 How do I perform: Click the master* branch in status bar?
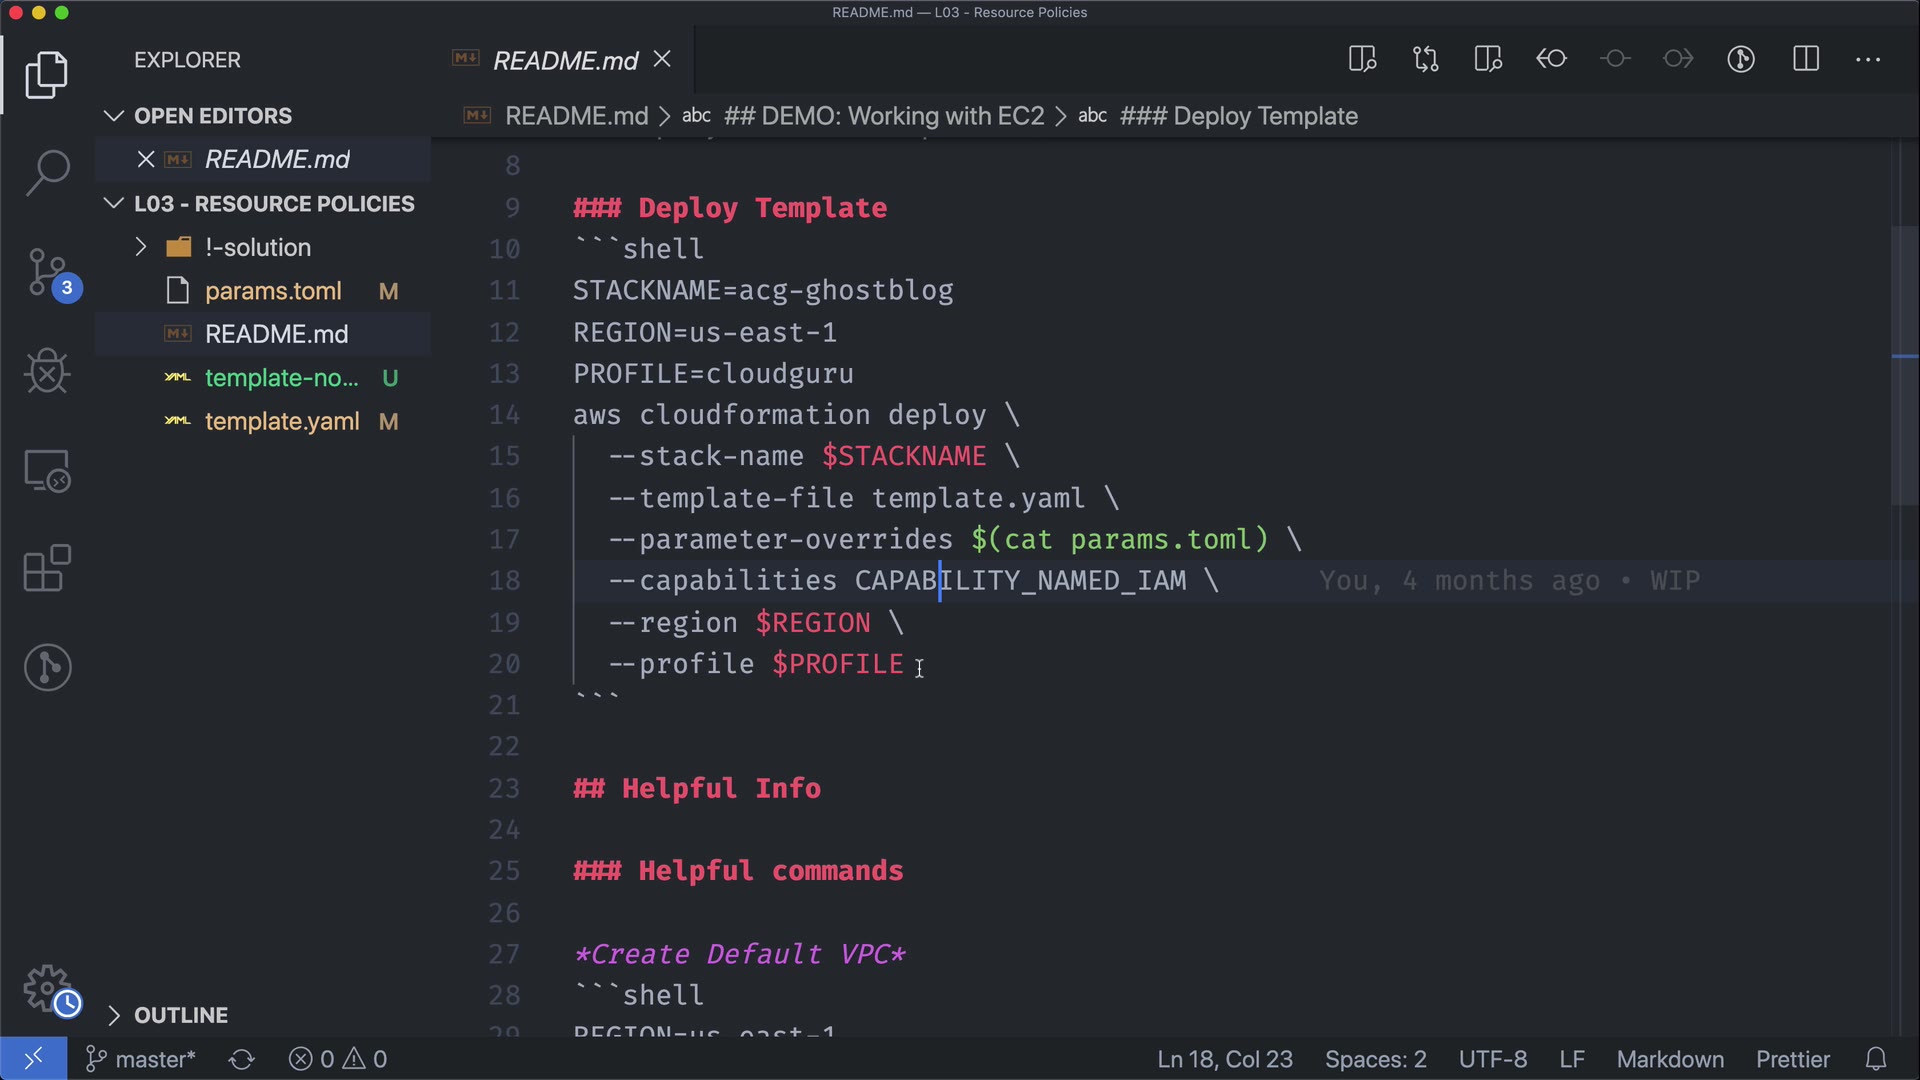tap(140, 1059)
